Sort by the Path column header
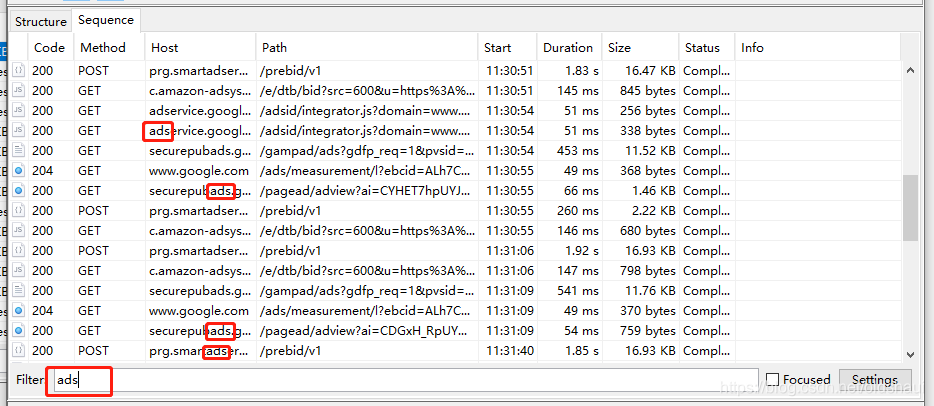Screen dimensions: 934x406 point(366,48)
